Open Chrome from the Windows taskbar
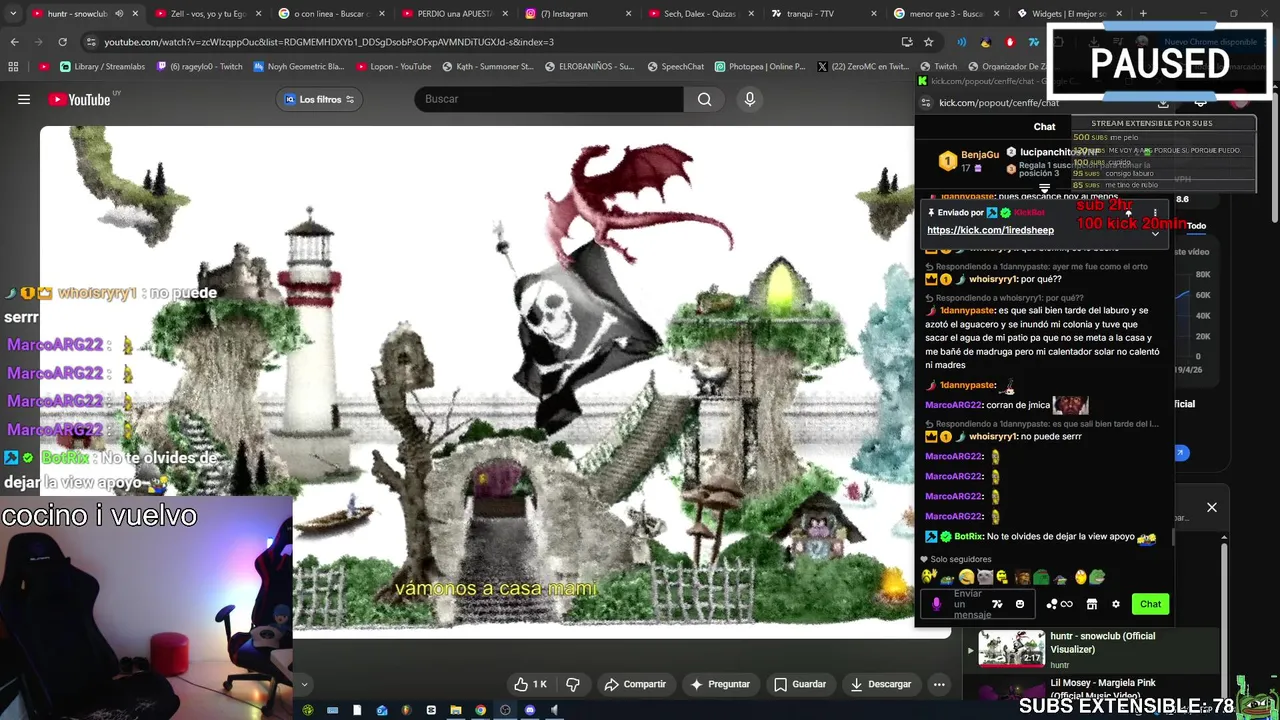This screenshot has height=720, width=1280. click(x=480, y=710)
